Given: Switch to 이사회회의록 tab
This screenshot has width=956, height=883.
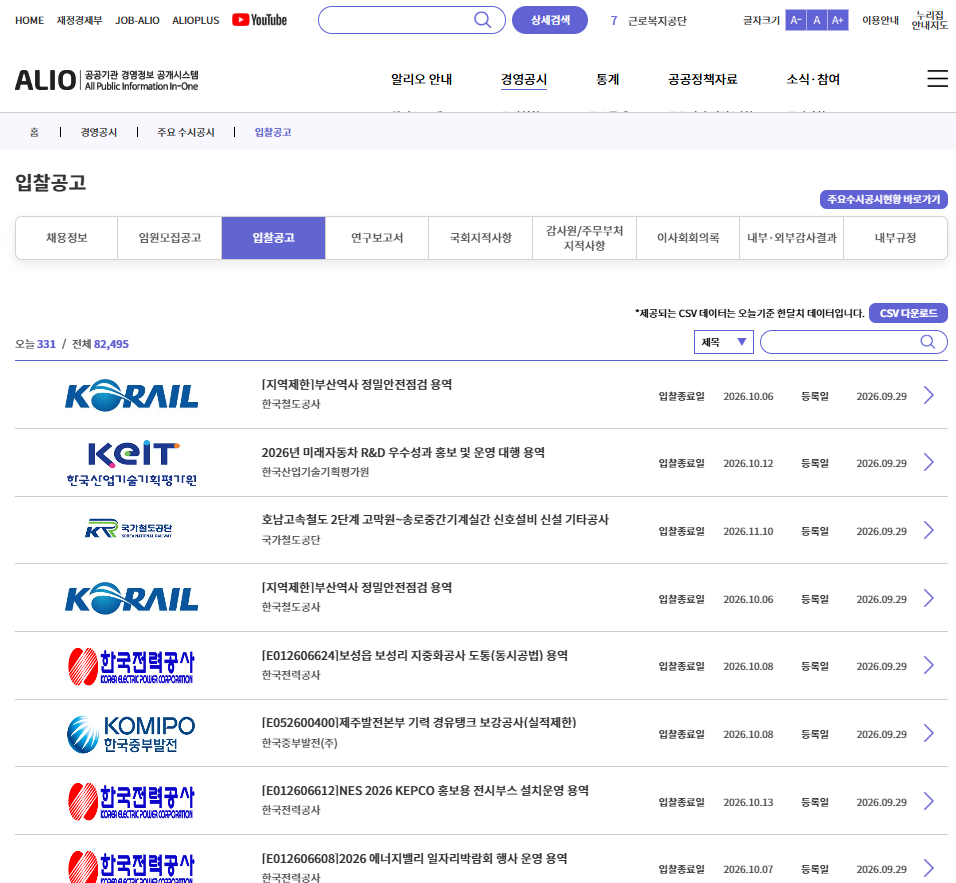Looking at the screenshot, I should tap(688, 238).
